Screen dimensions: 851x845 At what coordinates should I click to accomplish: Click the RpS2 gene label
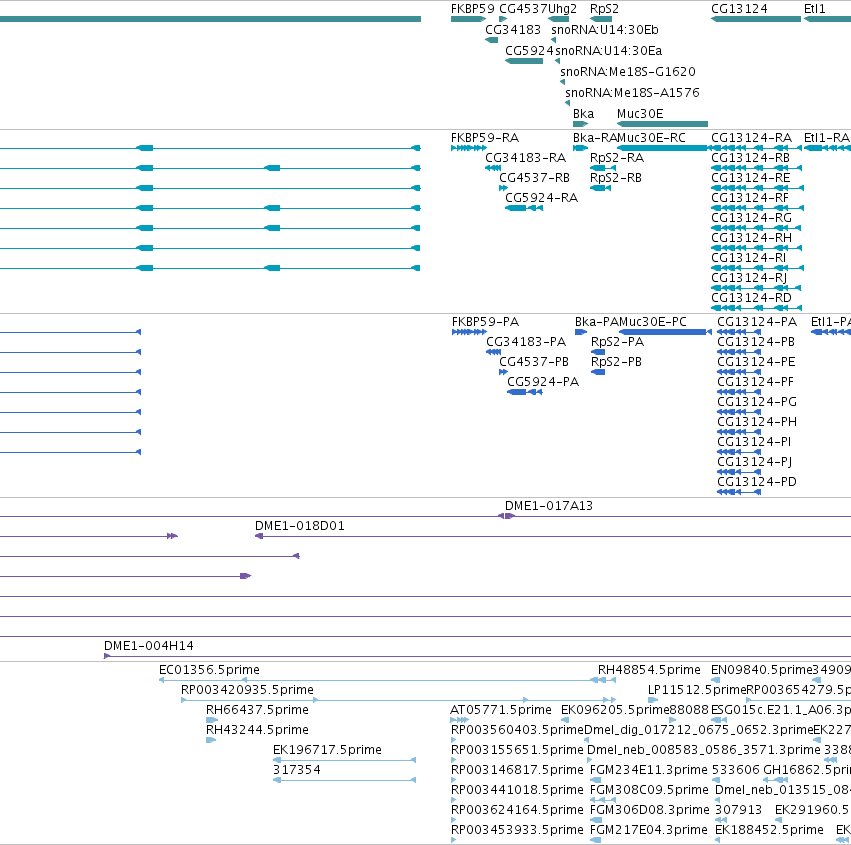click(x=604, y=9)
